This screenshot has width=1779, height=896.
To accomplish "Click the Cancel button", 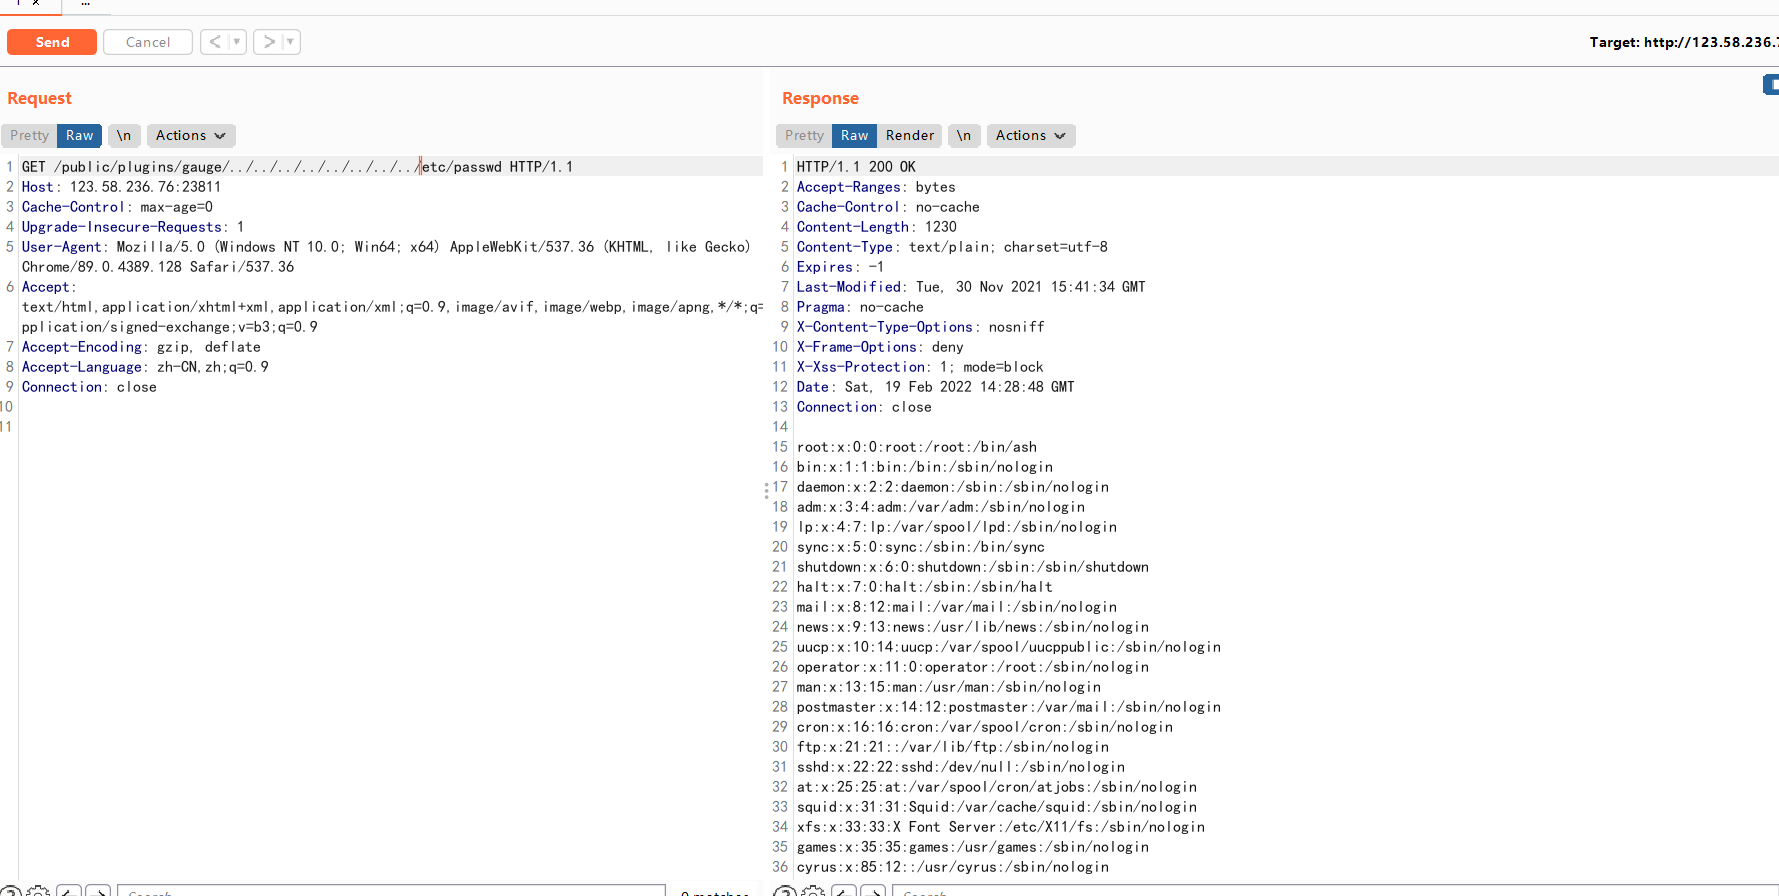I will pyautogui.click(x=148, y=42).
